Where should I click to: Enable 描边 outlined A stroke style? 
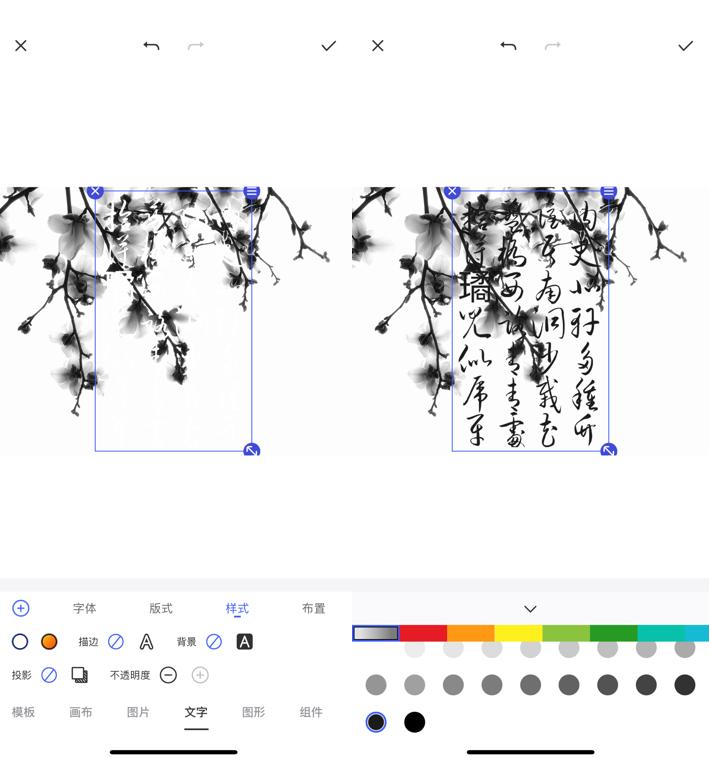(x=146, y=642)
